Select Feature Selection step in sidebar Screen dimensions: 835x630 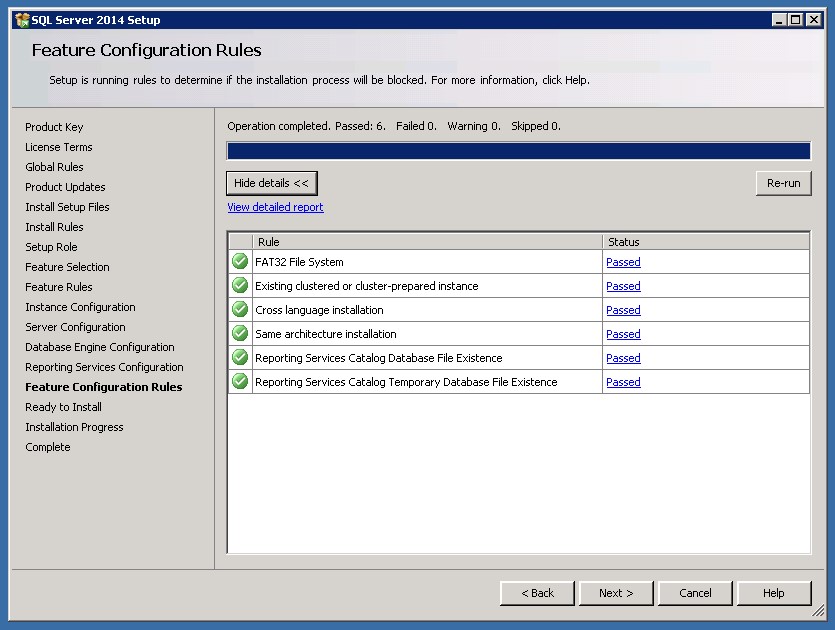(67, 267)
